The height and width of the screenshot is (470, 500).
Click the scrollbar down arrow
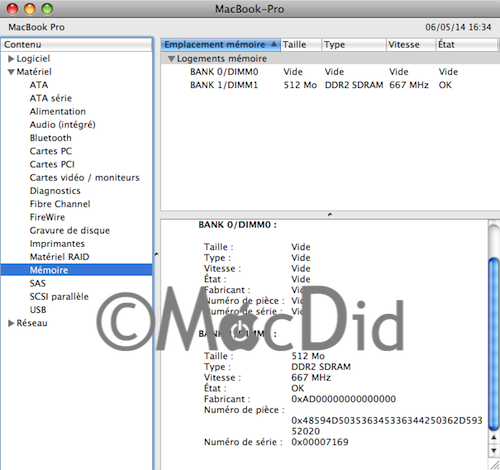pyautogui.click(x=494, y=451)
